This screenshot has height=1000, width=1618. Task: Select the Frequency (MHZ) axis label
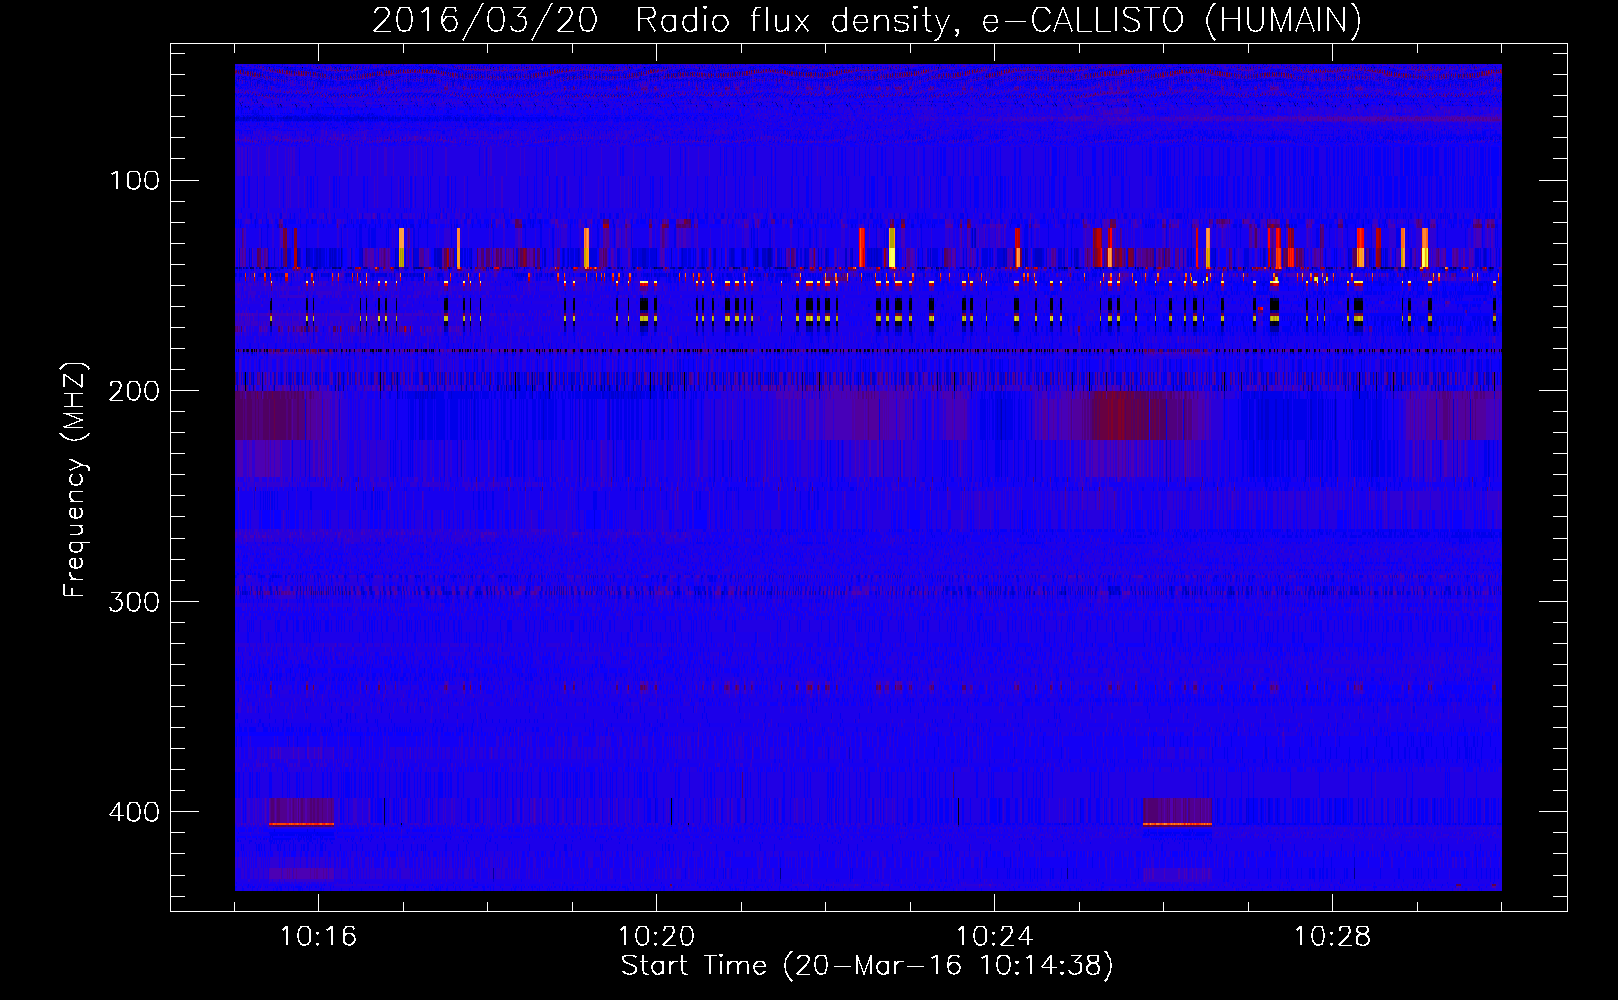point(75,479)
